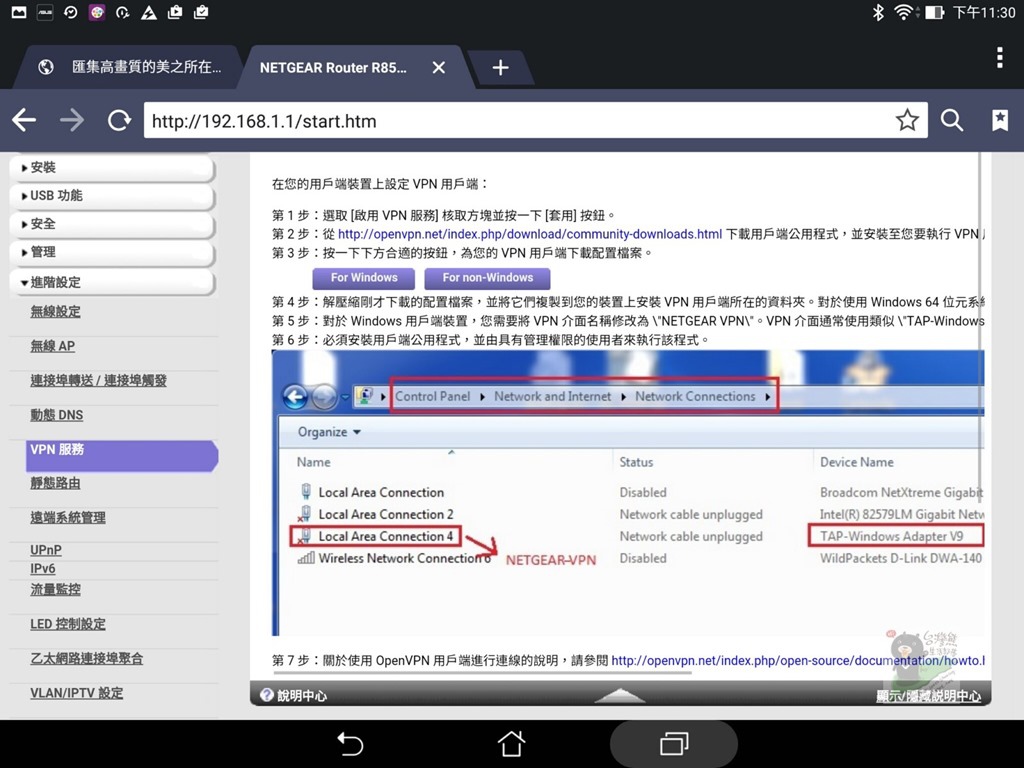Tap the gallery notification icon in status bar
The image size is (1024, 768).
19,12
